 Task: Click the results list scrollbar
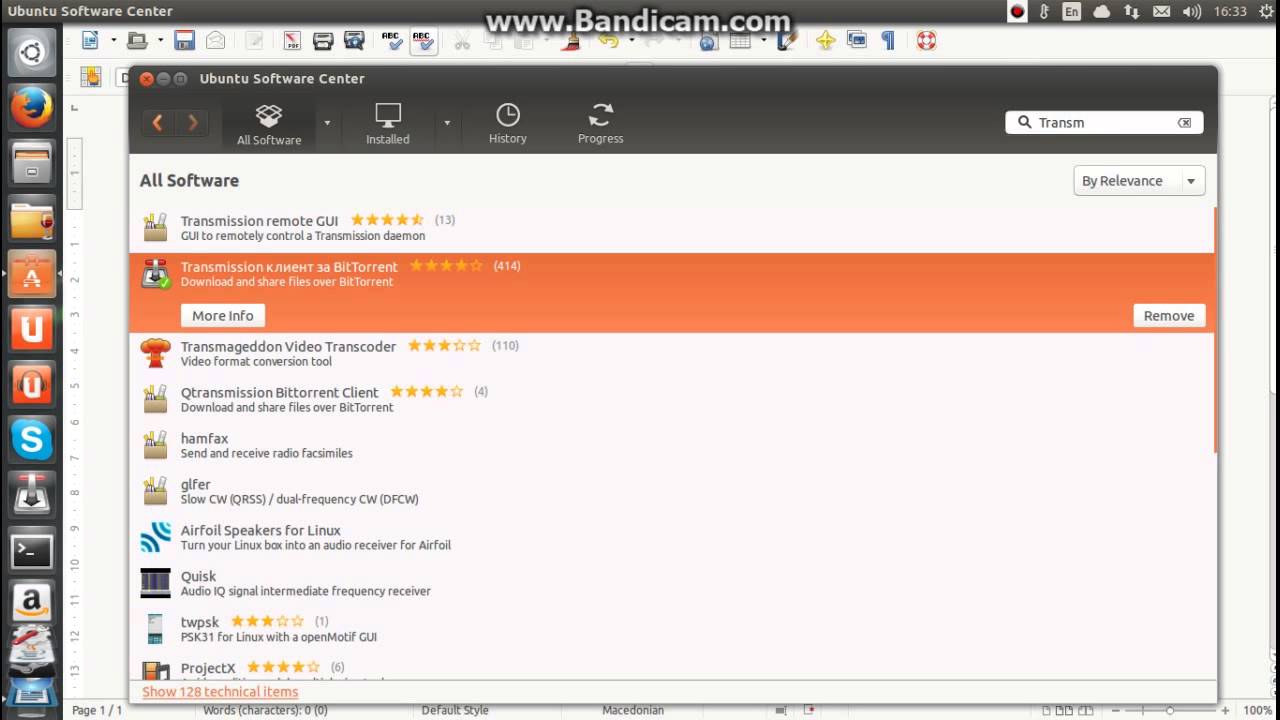point(1216,330)
